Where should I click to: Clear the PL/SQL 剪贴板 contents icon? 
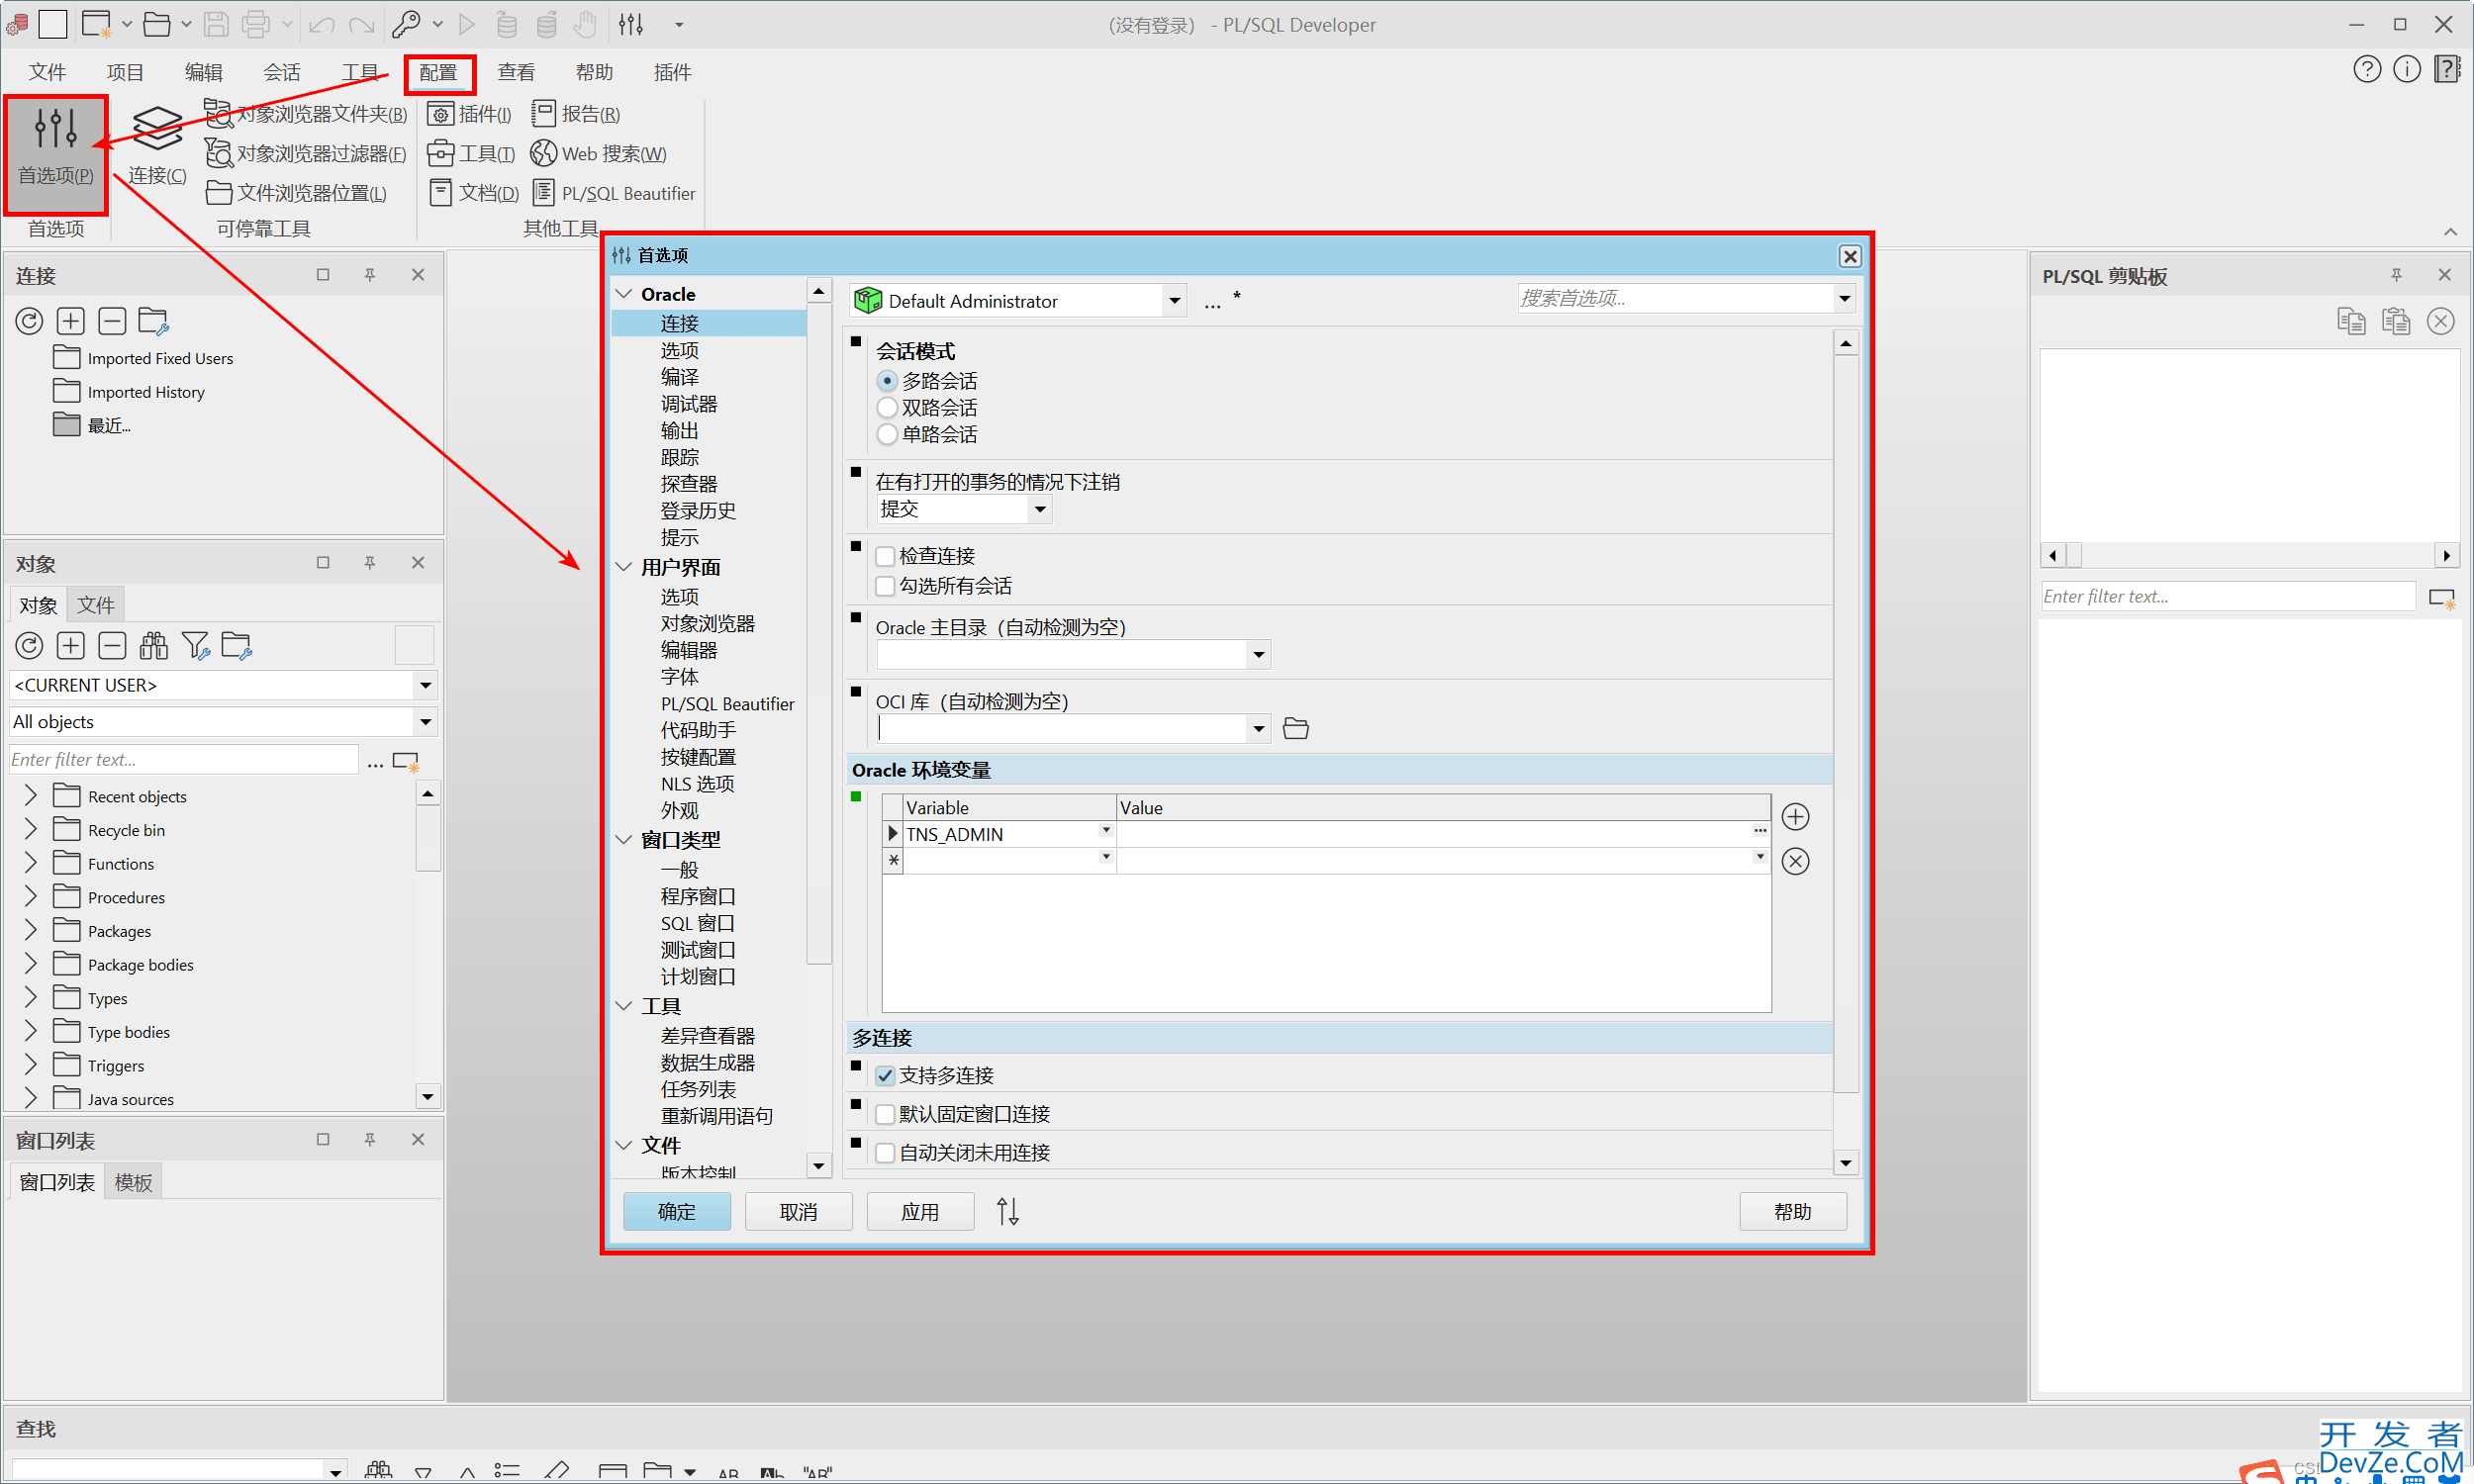pyautogui.click(x=2441, y=322)
